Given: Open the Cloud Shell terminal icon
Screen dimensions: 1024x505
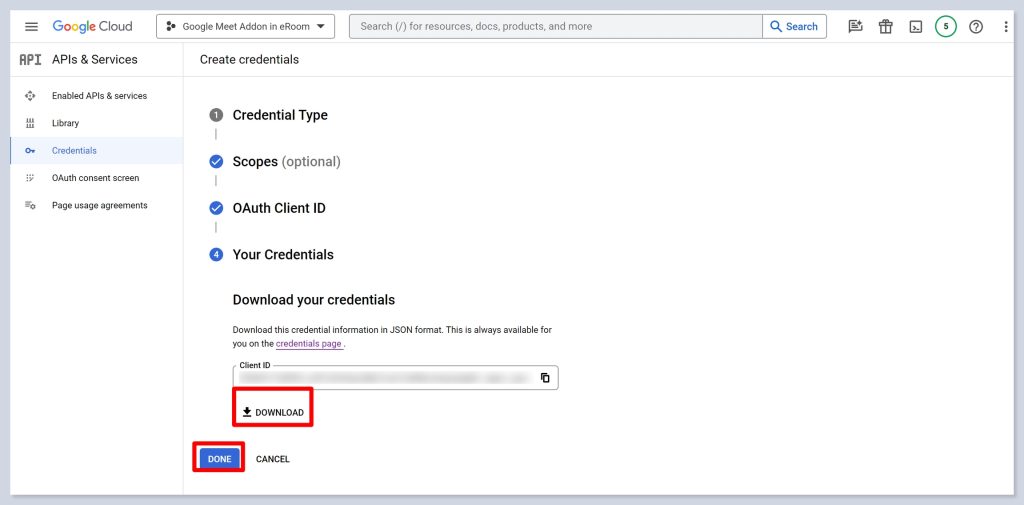Looking at the screenshot, I should click(915, 27).
